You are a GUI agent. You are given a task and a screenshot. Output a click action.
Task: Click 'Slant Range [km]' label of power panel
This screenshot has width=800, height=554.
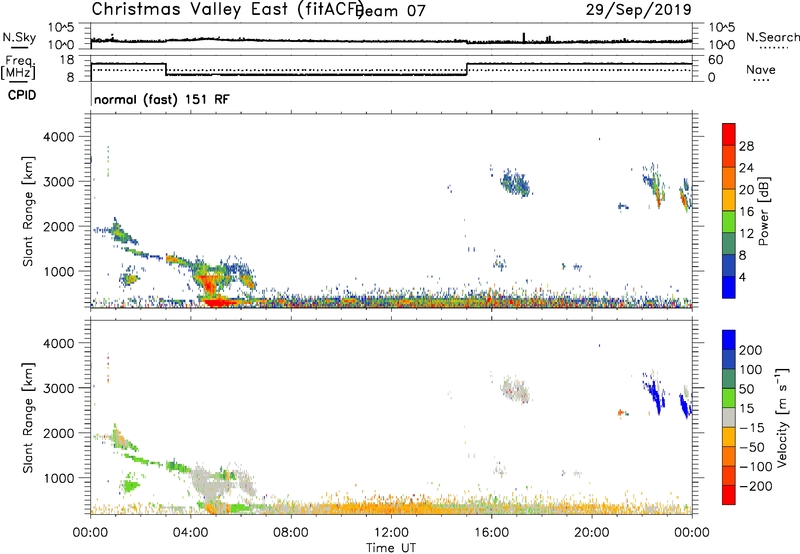click(x=28, y=211)
